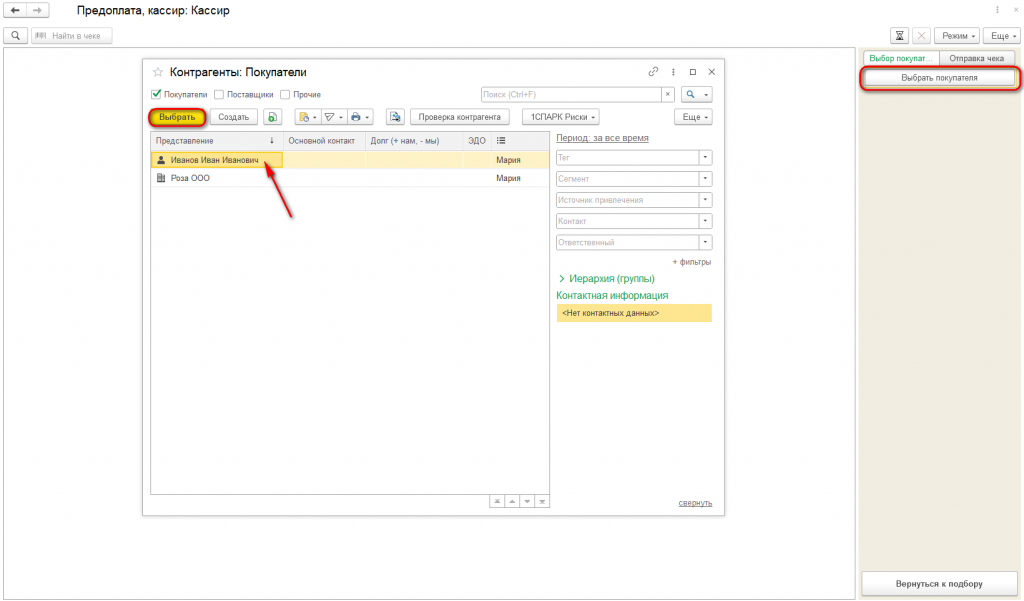Click the Проверка контрагента button
This screenshot has width=1024, height=601.
click(x=460, y=118)
